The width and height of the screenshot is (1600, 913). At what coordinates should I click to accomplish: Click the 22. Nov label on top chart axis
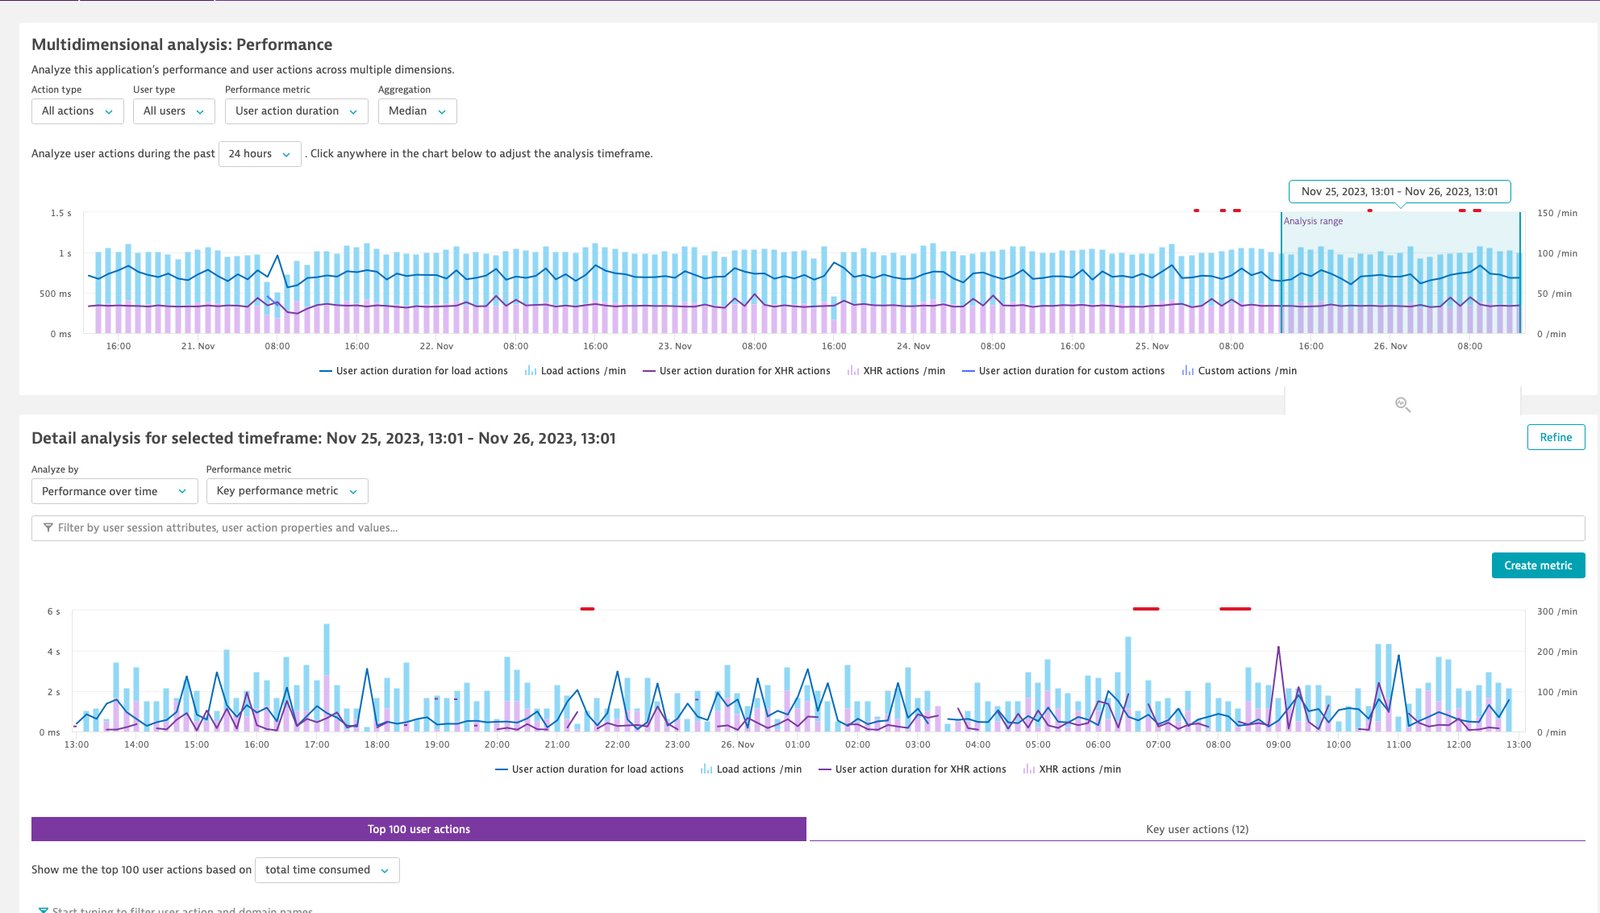(x=436, y=347)
